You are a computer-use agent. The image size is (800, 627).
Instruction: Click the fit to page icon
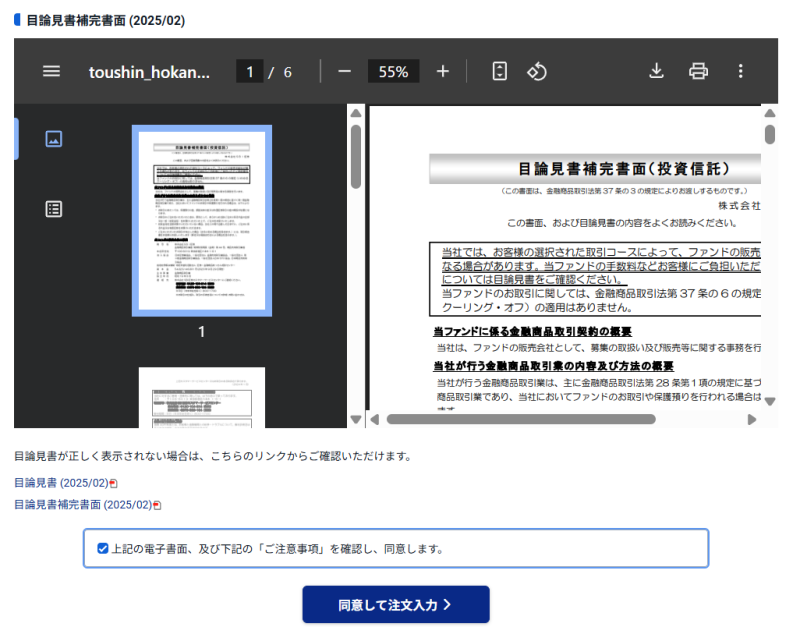(x=499, y=71)
